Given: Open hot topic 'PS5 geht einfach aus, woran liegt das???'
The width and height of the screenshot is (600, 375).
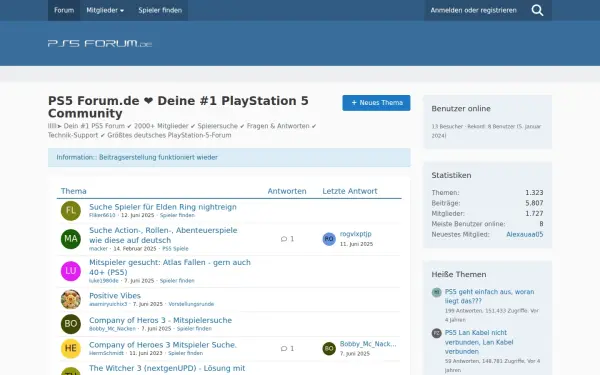Looking at the screenshot, I should pos(489,297).
